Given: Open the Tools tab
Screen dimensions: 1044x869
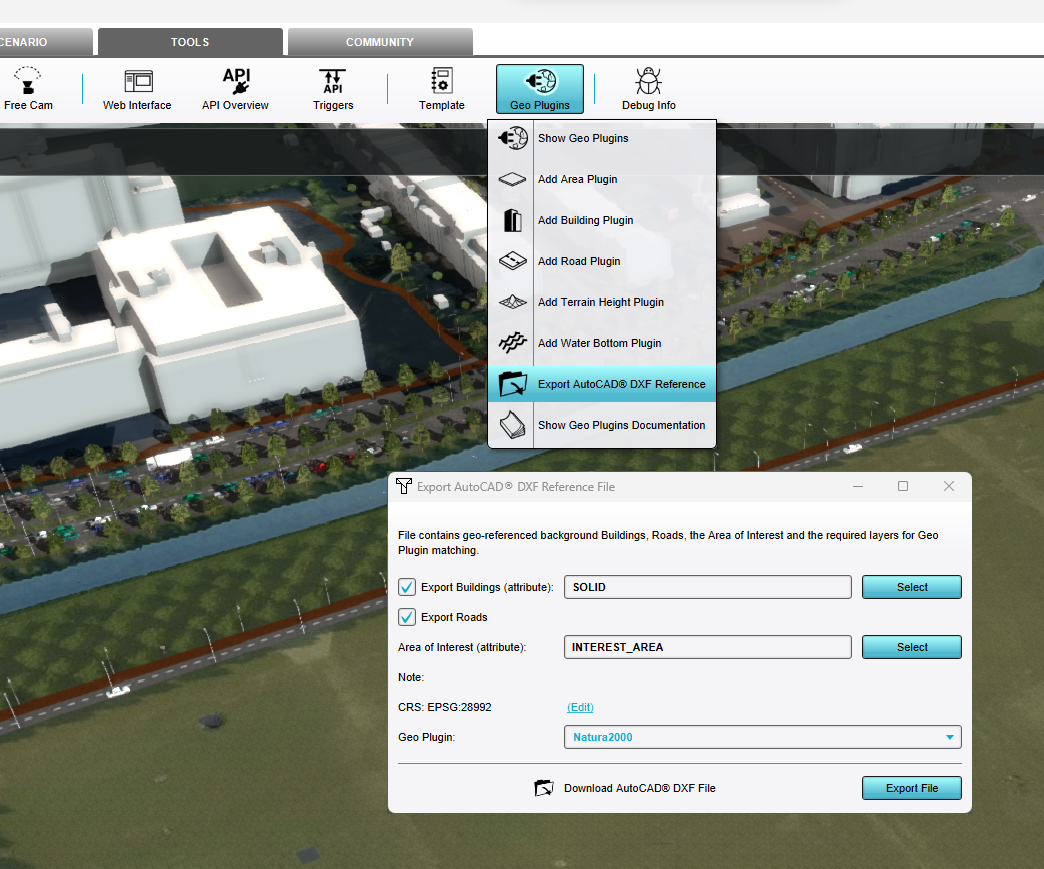Looking at the screenshot, I should pos(190,42).
